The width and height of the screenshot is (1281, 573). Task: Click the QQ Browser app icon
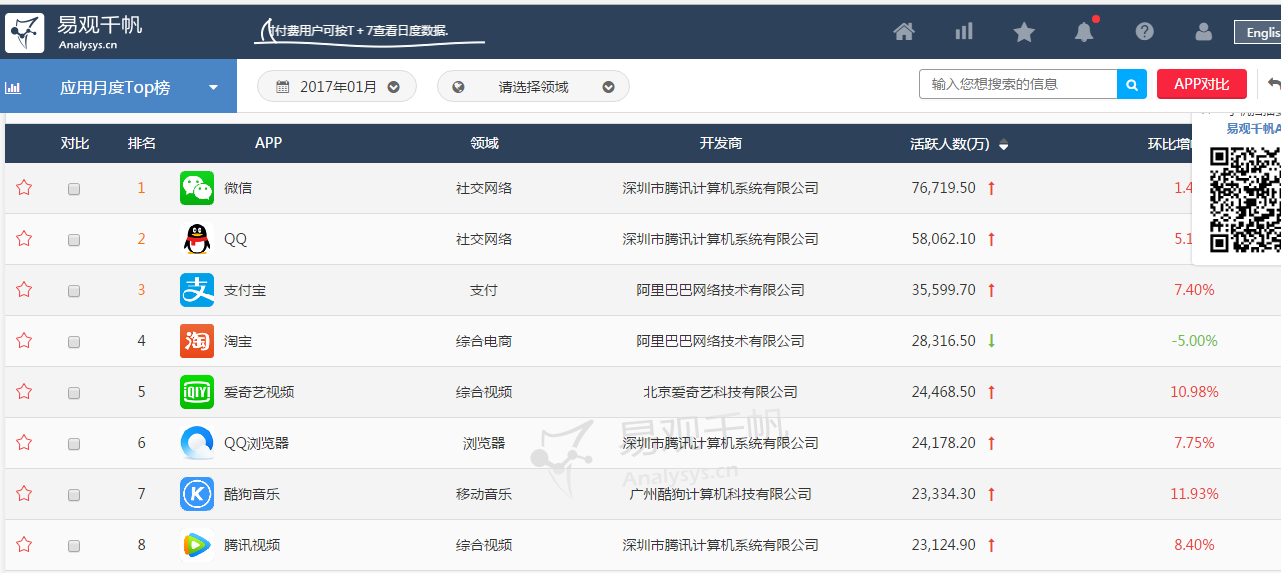click(197, 443)
